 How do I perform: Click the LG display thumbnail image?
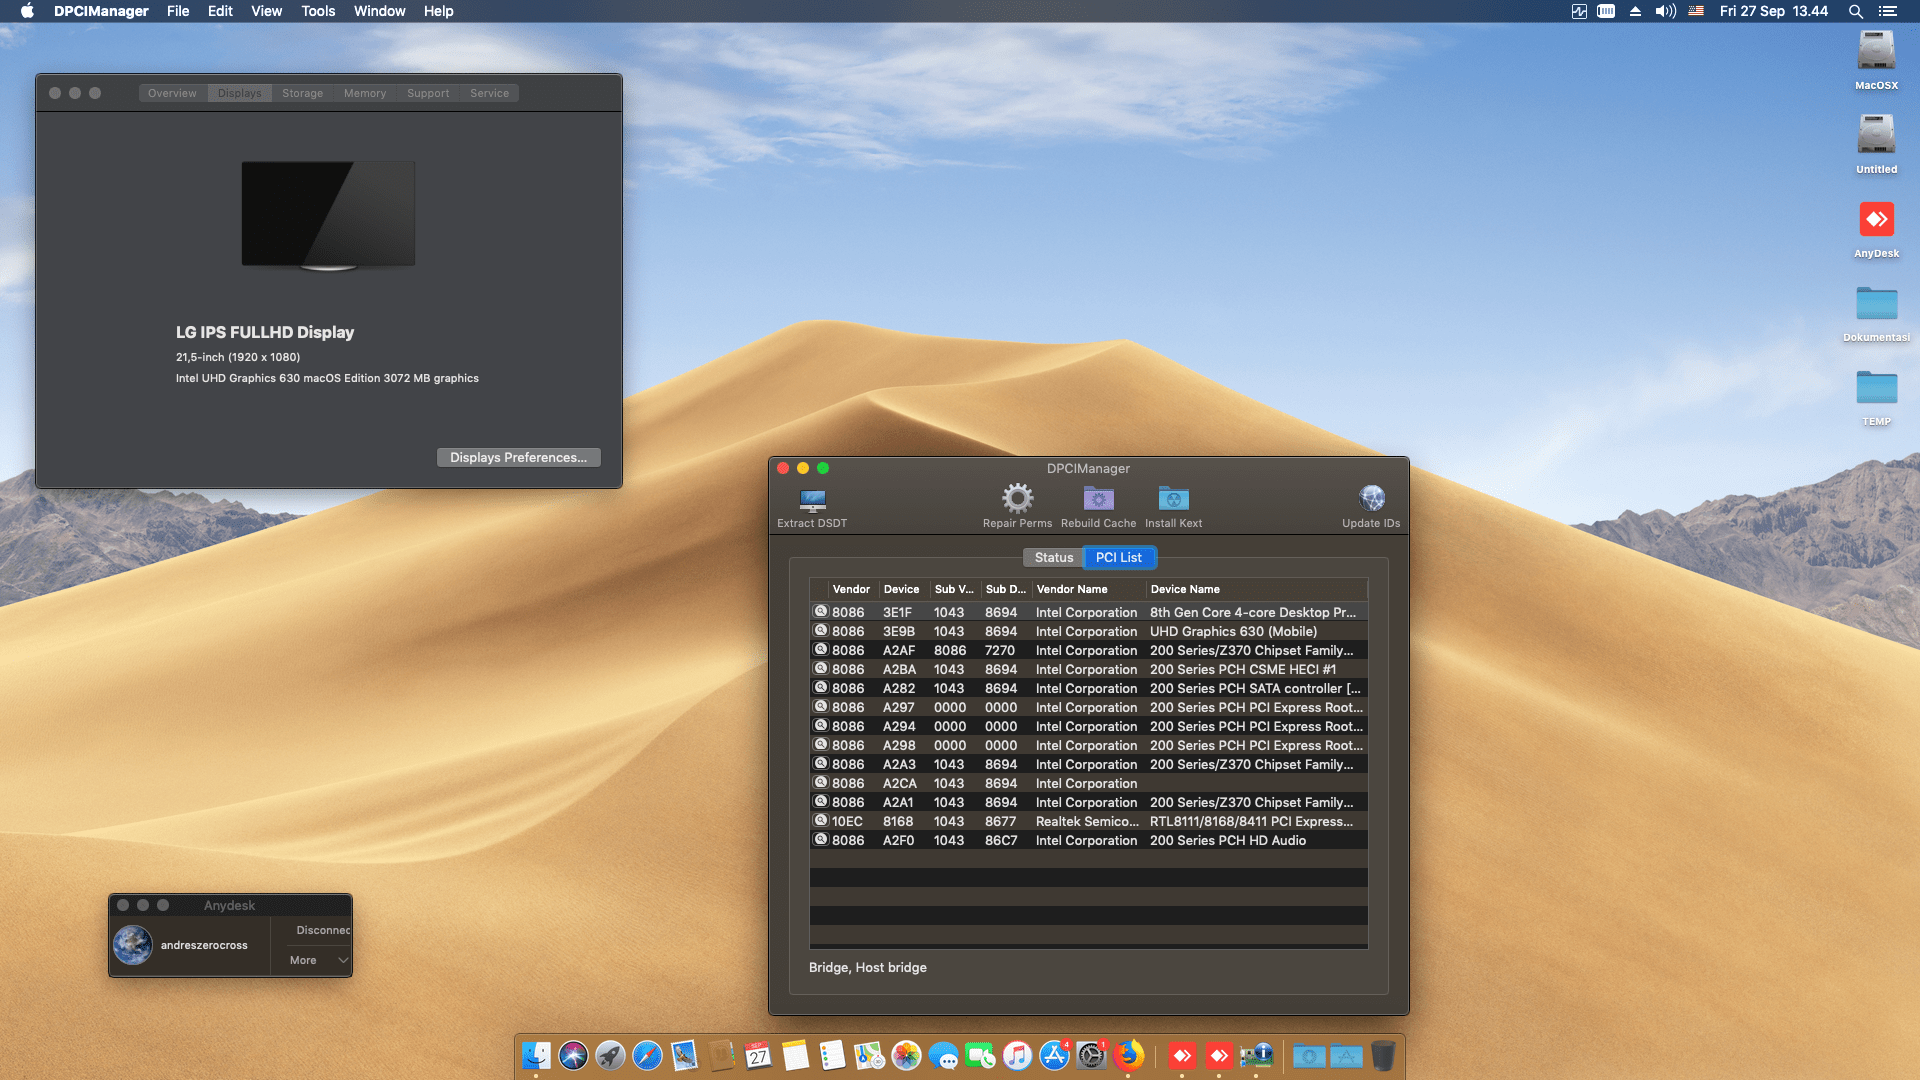pyautogui.click(x=328, y=216)
